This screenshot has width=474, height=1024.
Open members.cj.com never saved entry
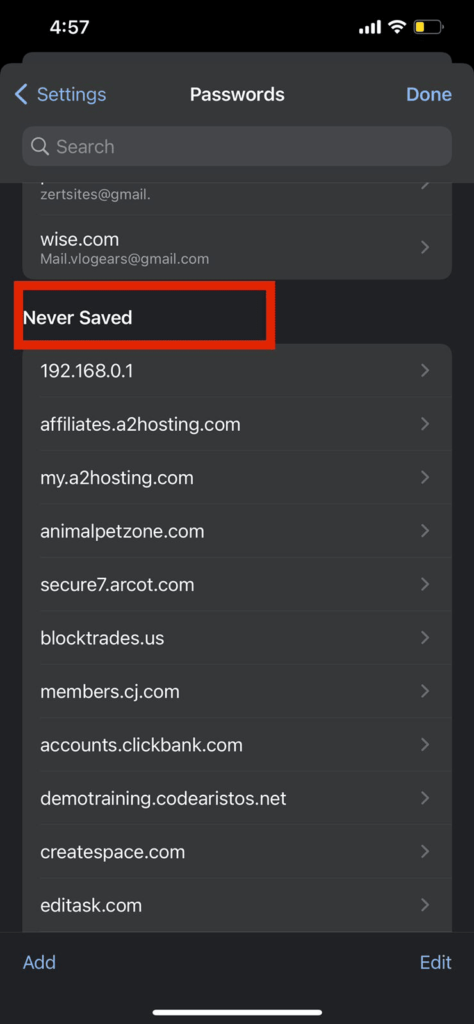point(237,691)
